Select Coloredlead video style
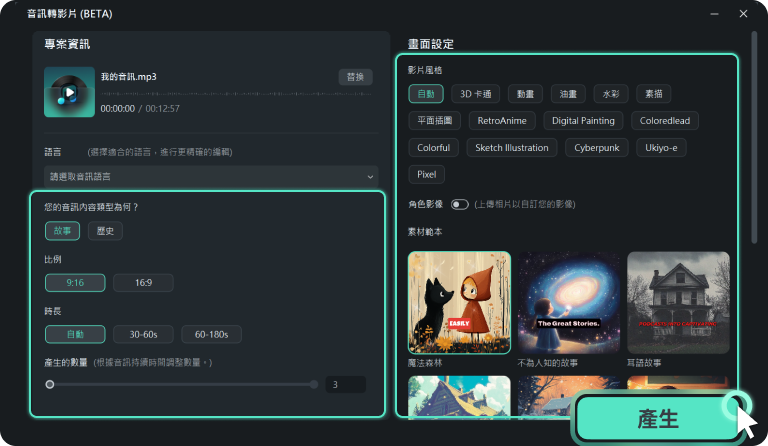 click(665, 120)
